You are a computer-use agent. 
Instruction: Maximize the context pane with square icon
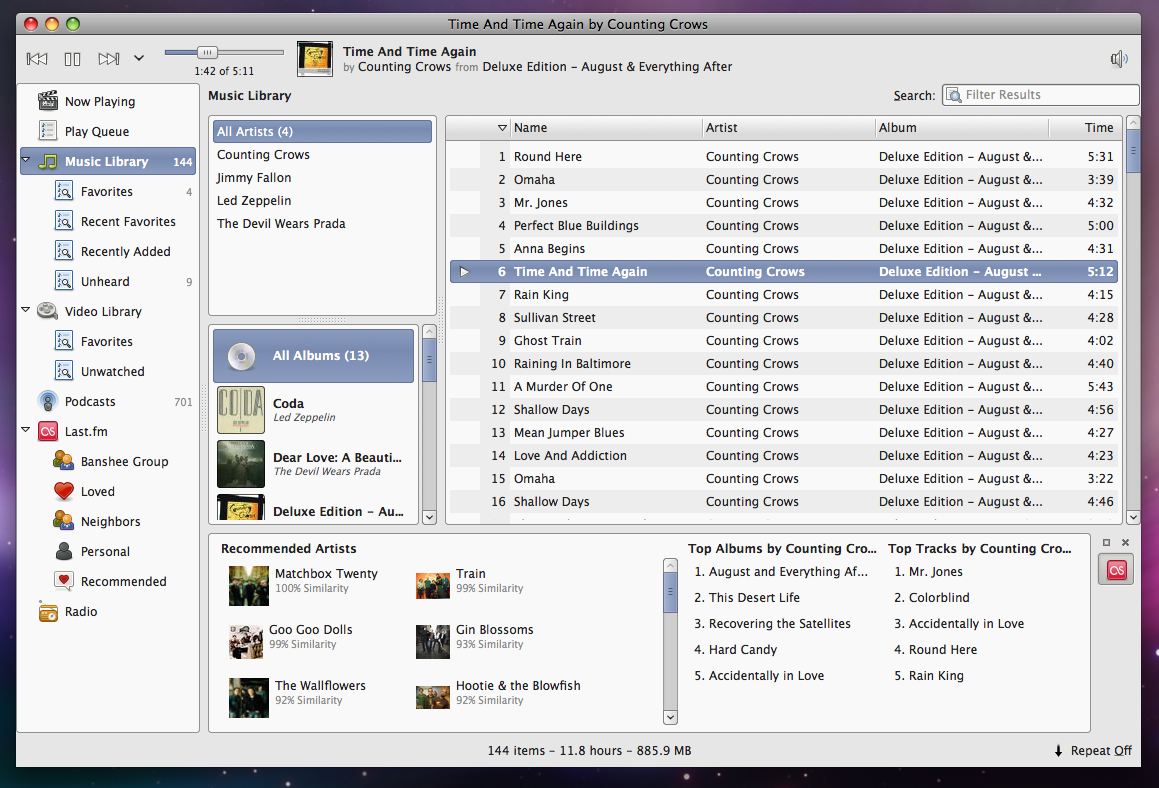(x=1107, y=543)
